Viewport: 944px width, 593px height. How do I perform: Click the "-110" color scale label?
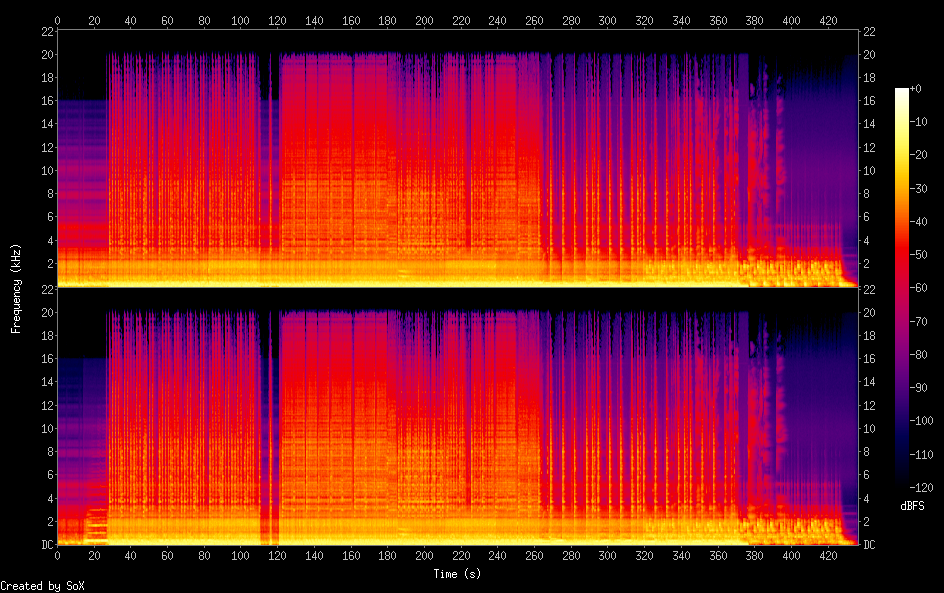921,455
